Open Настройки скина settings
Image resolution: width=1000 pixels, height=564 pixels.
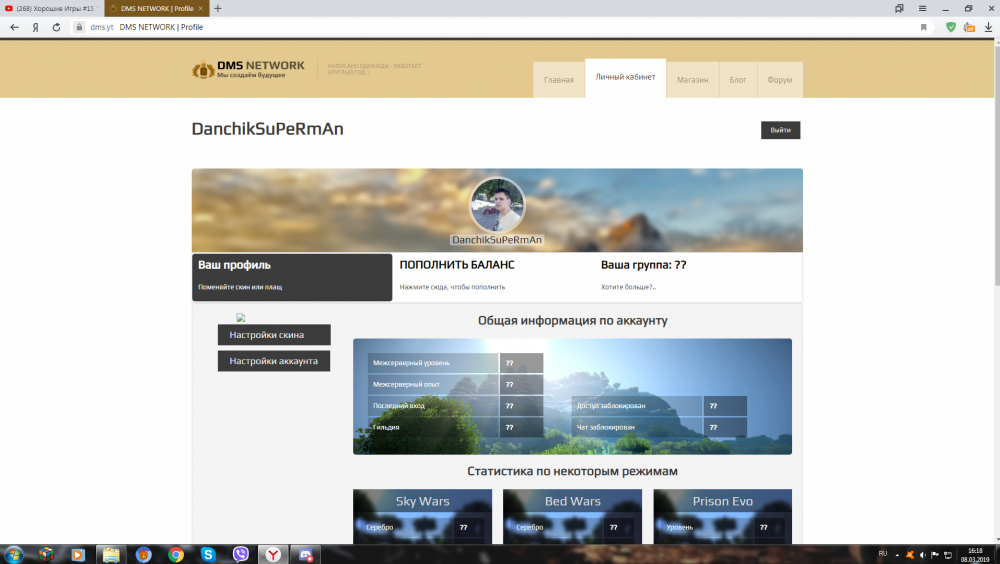click(274, 335)
